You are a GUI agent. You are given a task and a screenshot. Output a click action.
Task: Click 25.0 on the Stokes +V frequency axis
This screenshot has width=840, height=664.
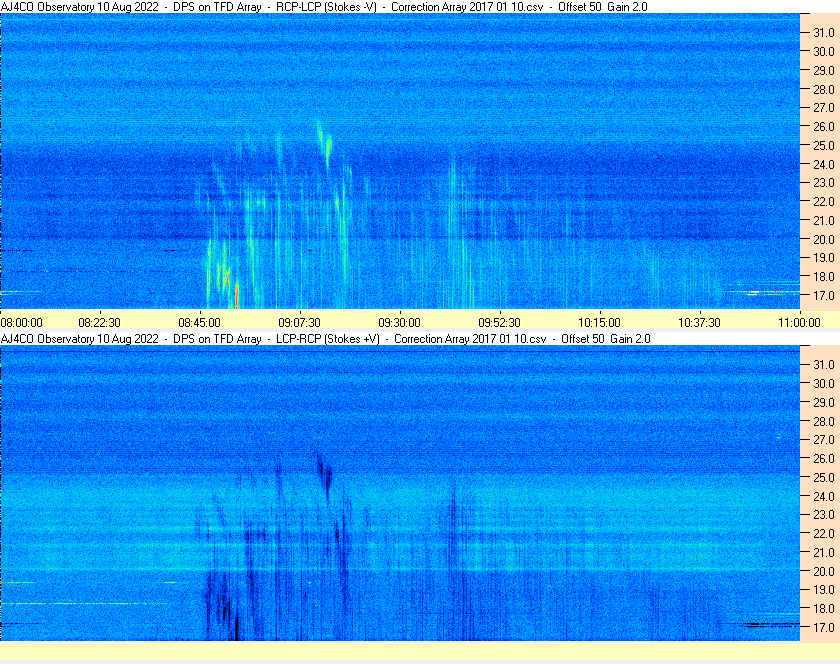824,478
